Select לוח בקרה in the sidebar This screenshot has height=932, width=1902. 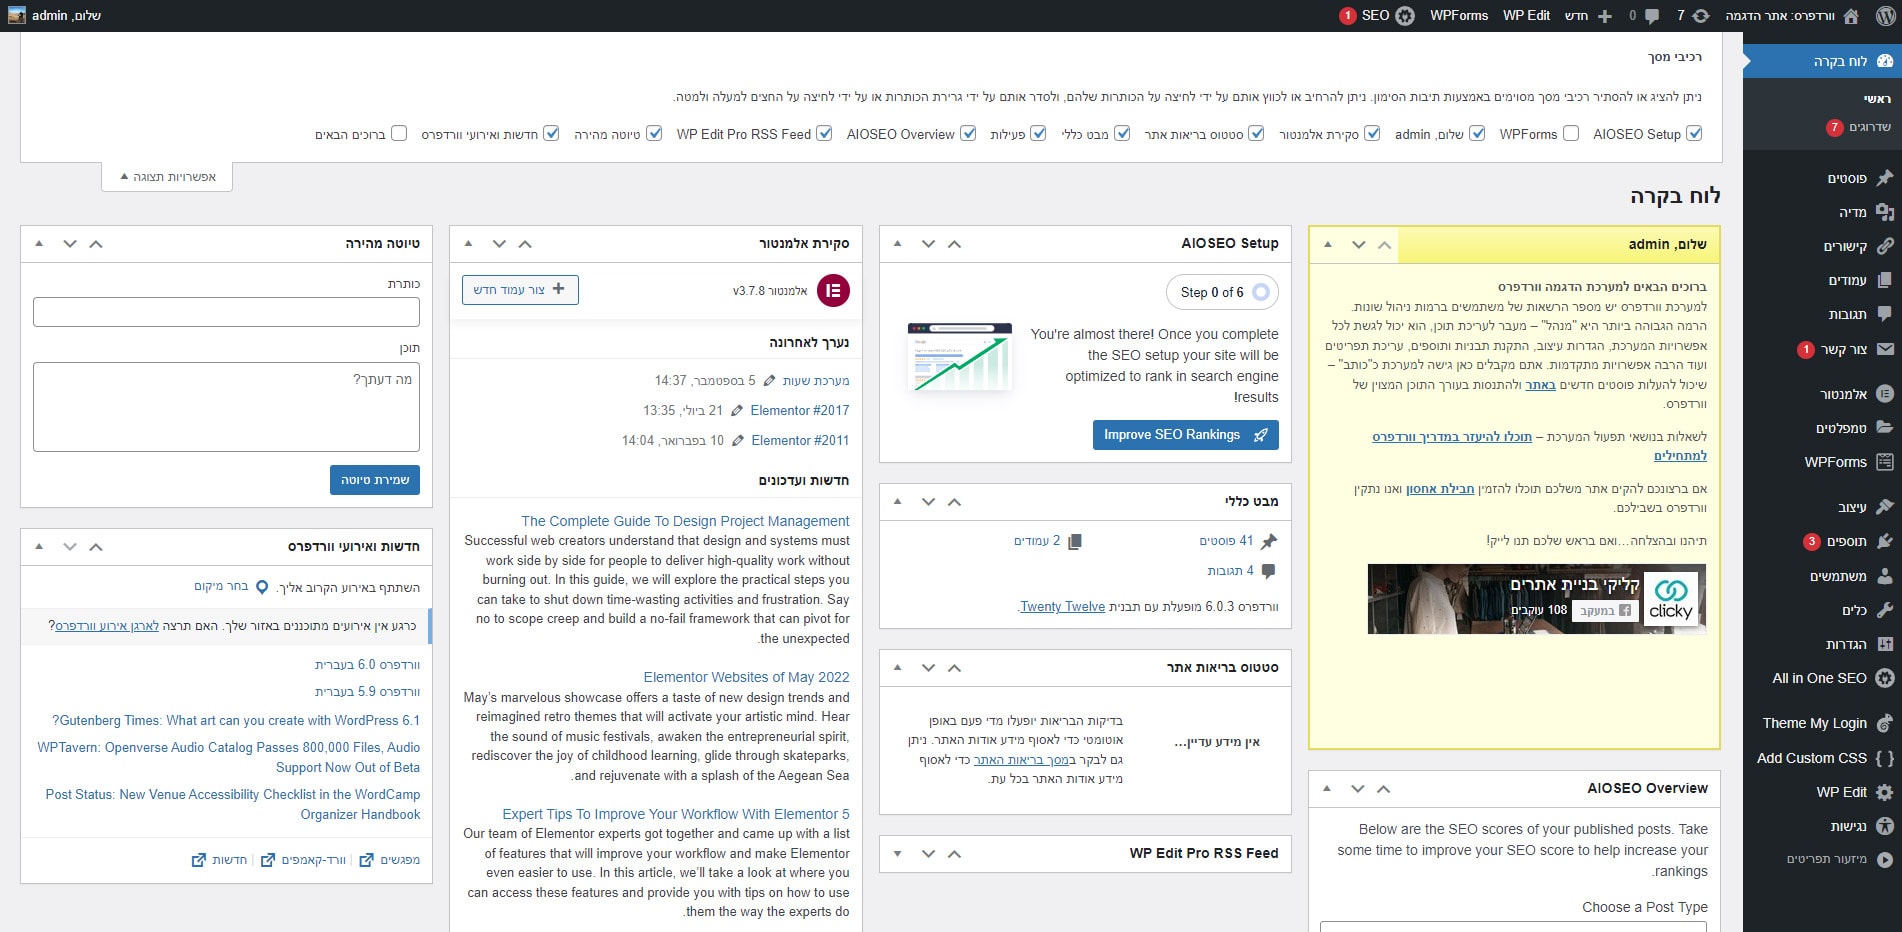[1822, 61]
